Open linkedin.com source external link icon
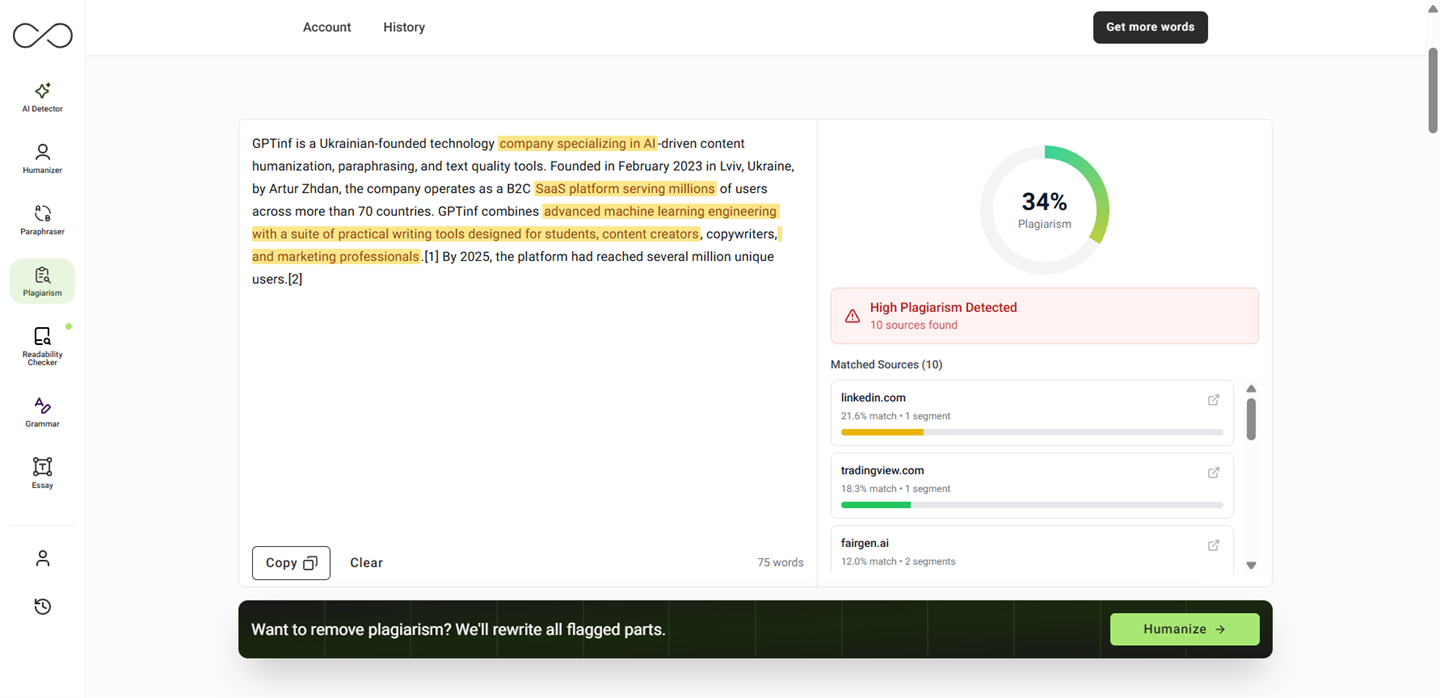This screenshot has width=1440, height=698. (1213, 400)
